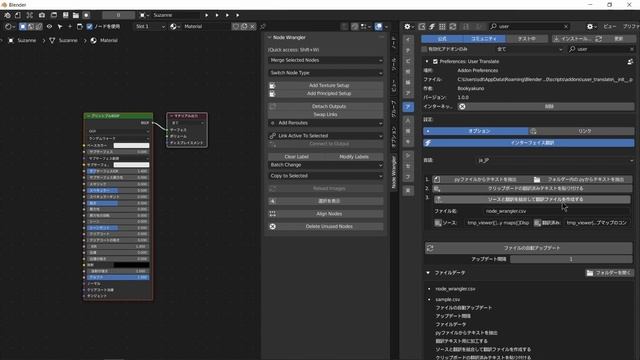This screenshot has height=360, width=640.
Task: Click pyファイルからテキストを抽出 button
Action: 482,180
